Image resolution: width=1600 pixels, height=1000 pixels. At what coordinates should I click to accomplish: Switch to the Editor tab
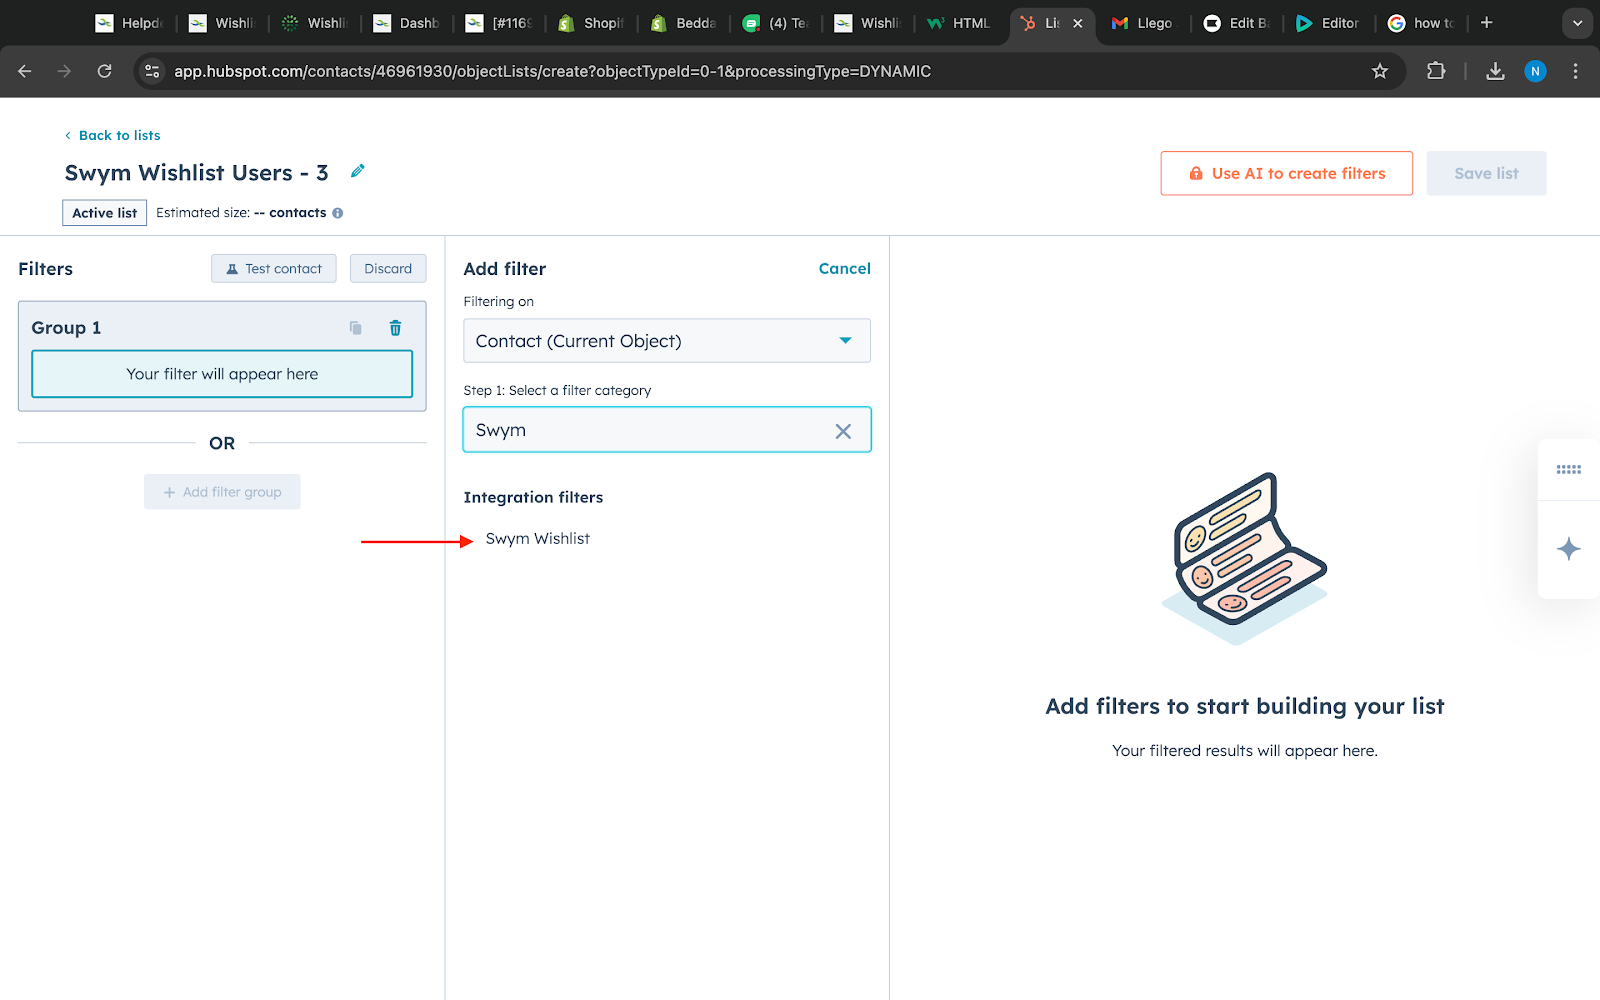click(x=1328, y=23)
